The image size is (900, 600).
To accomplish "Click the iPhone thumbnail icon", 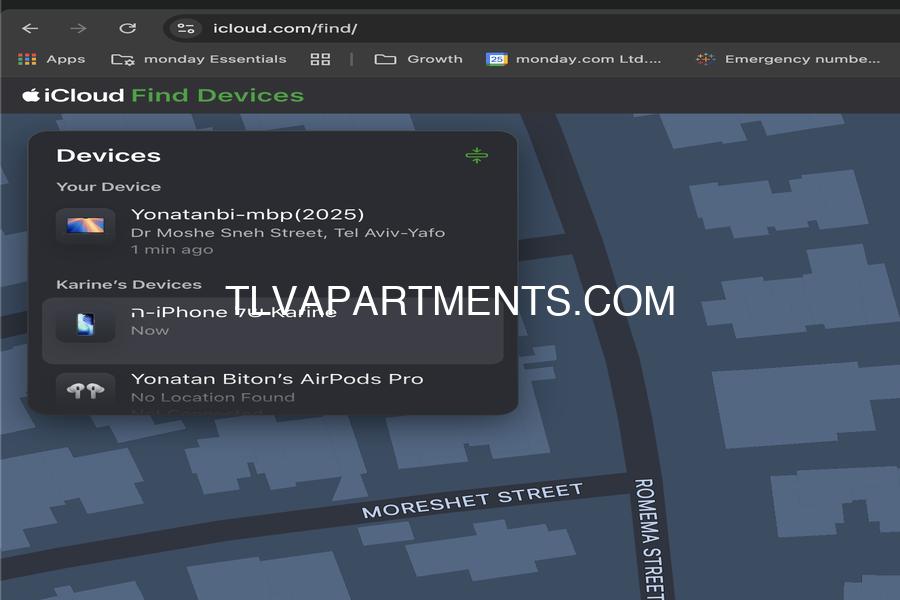I will tap(86, 324).
